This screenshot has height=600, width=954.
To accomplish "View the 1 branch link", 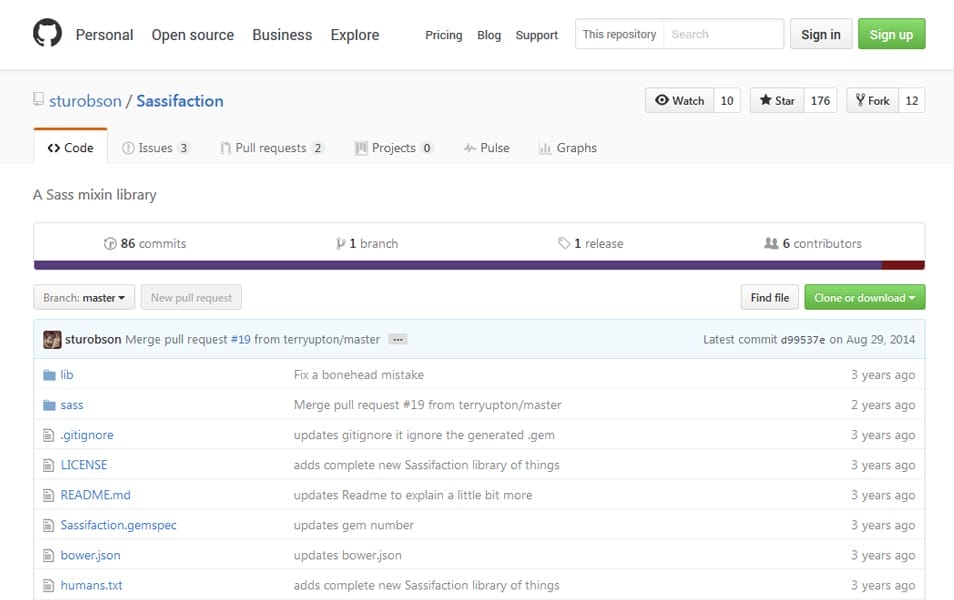I will pyautogui.click(x=367, y=243).
